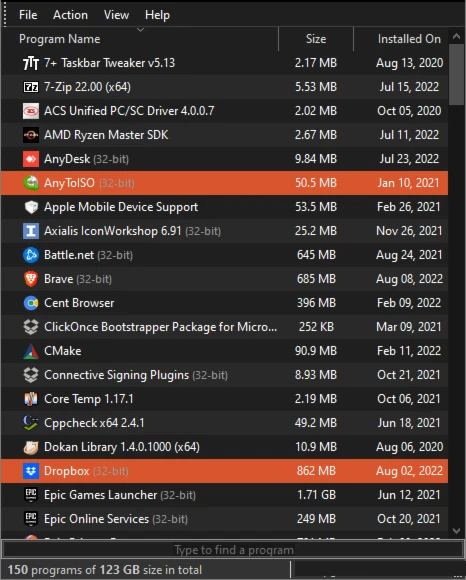The image size is (466, 580).
Task: Select the Apple Mobile Device Support row
Action: tap(224, 207)
